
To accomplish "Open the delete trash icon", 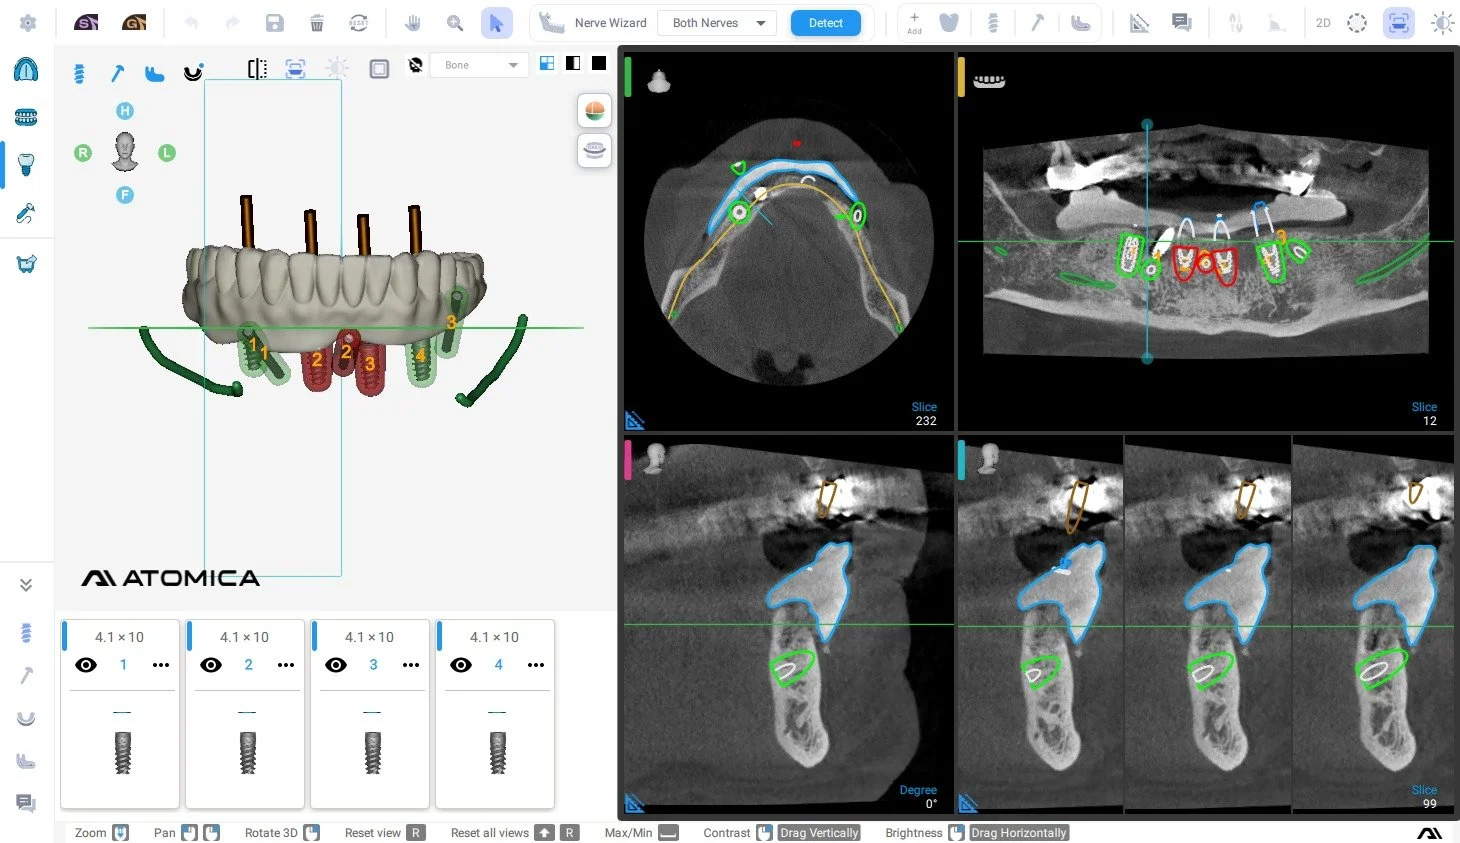I will click(x=317, y=22).
